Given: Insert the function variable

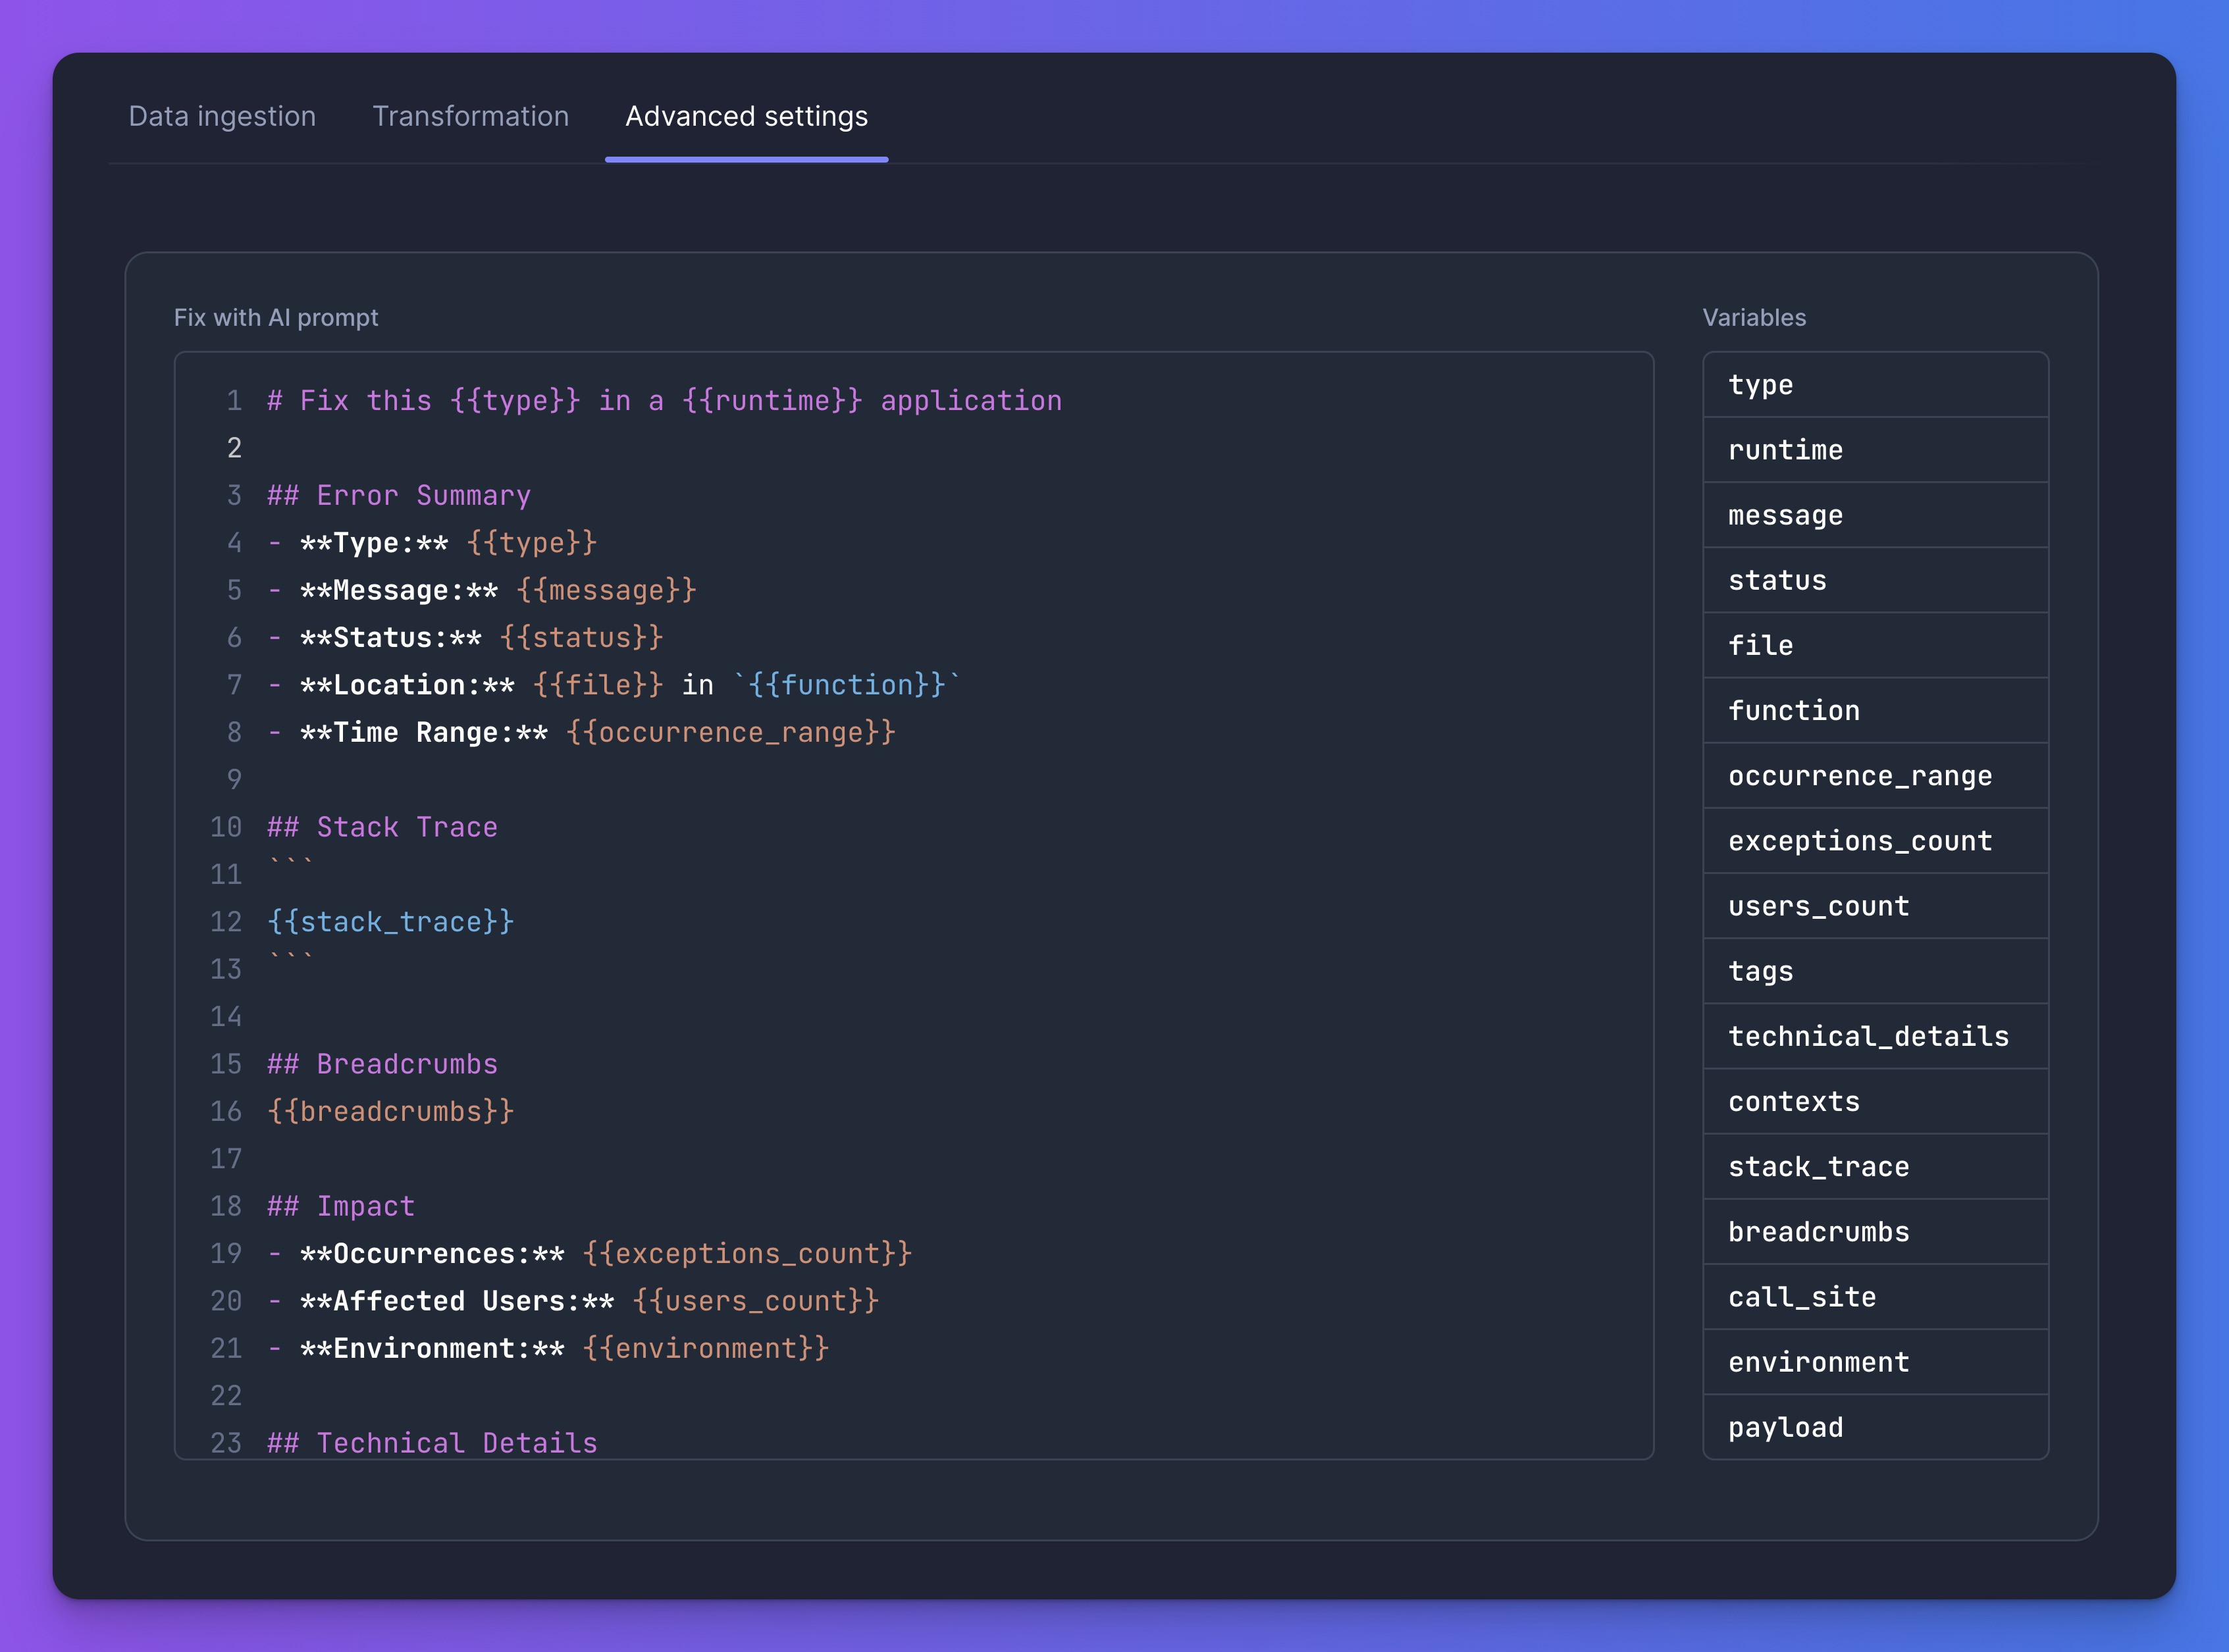Looking at the screenshot, I should (x=1875, y=710).
